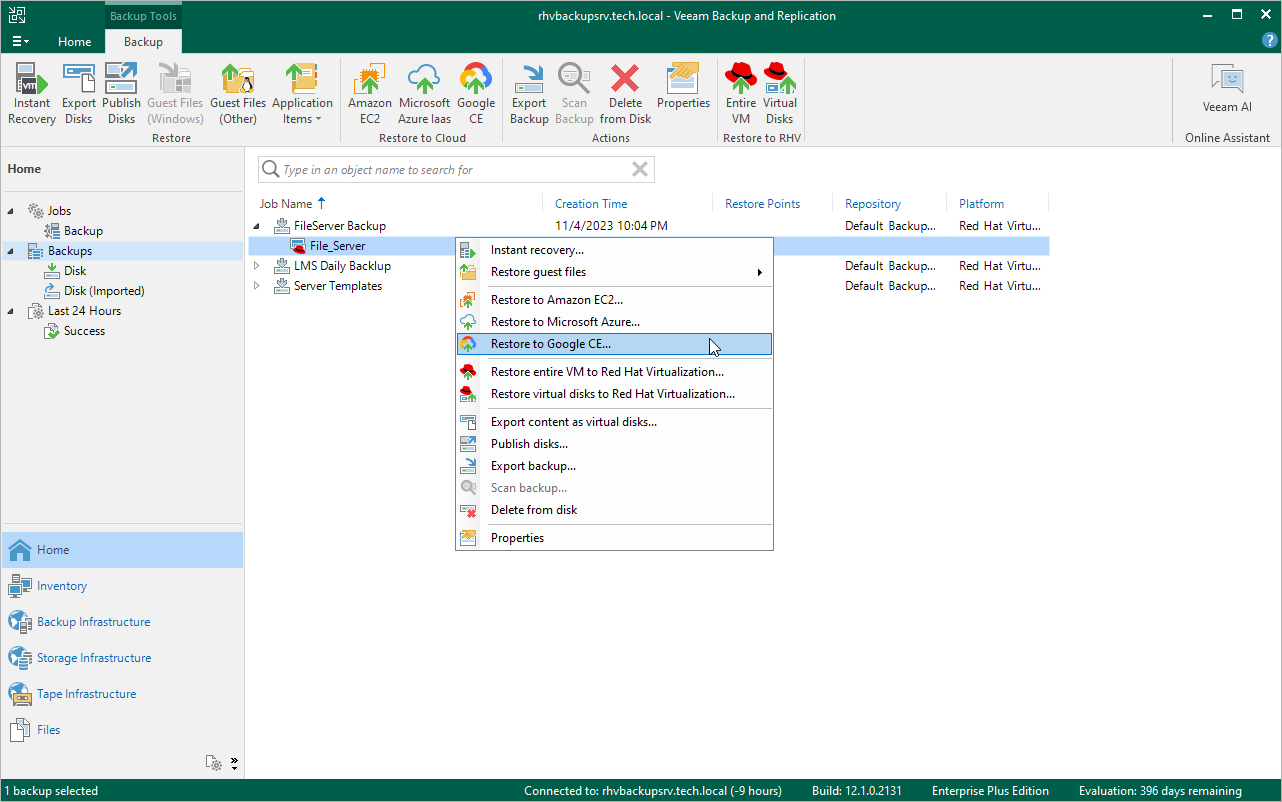Image resolution: width=1282 pixels, height=802 pixels.
Task: Select the Server Templates job
Action: [338, 286]
